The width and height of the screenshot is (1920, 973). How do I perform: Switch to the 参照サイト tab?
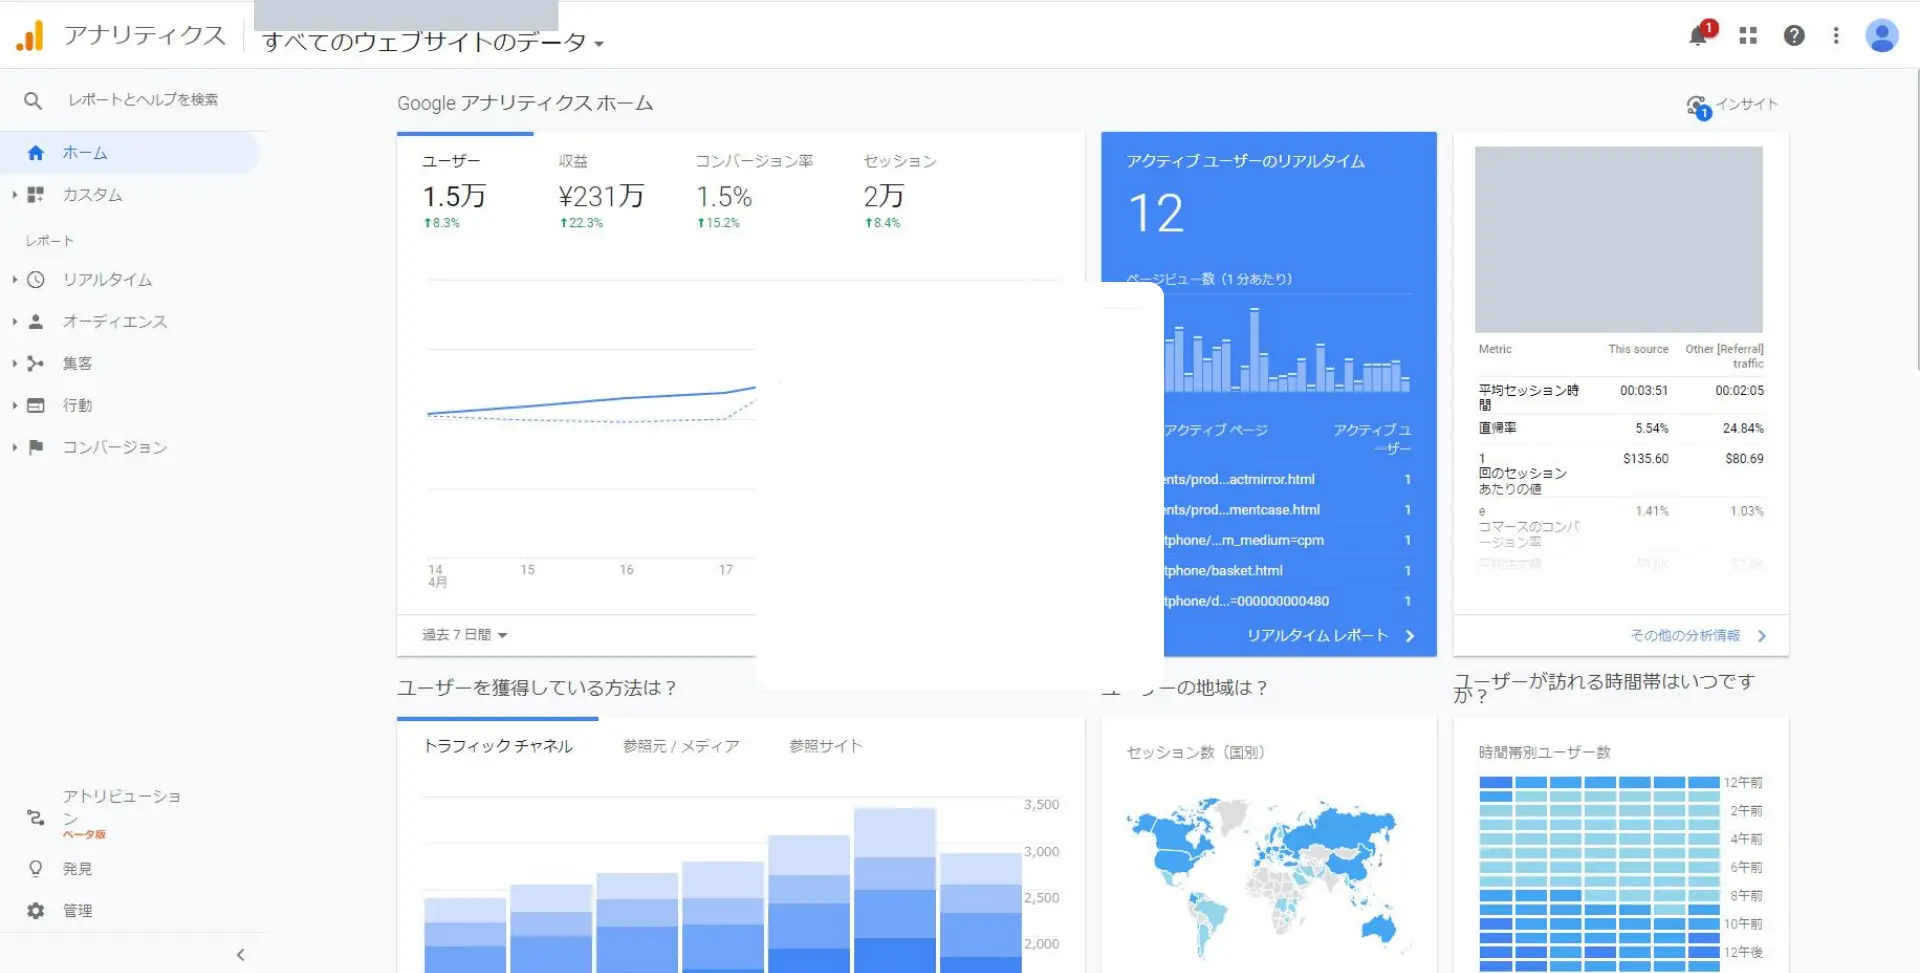pos(825,746)
